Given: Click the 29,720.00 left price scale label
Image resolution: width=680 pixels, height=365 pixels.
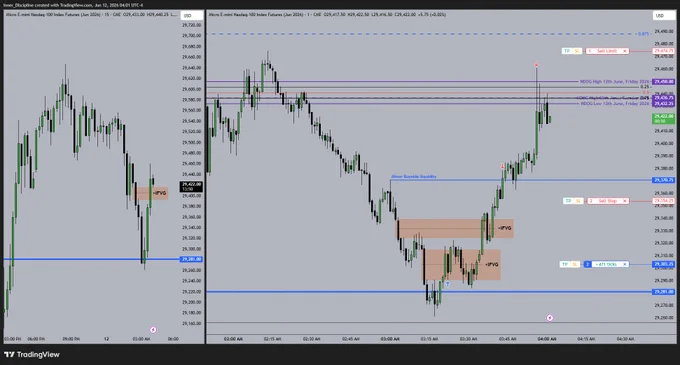Looking at the screenshot, I should 191,25.
